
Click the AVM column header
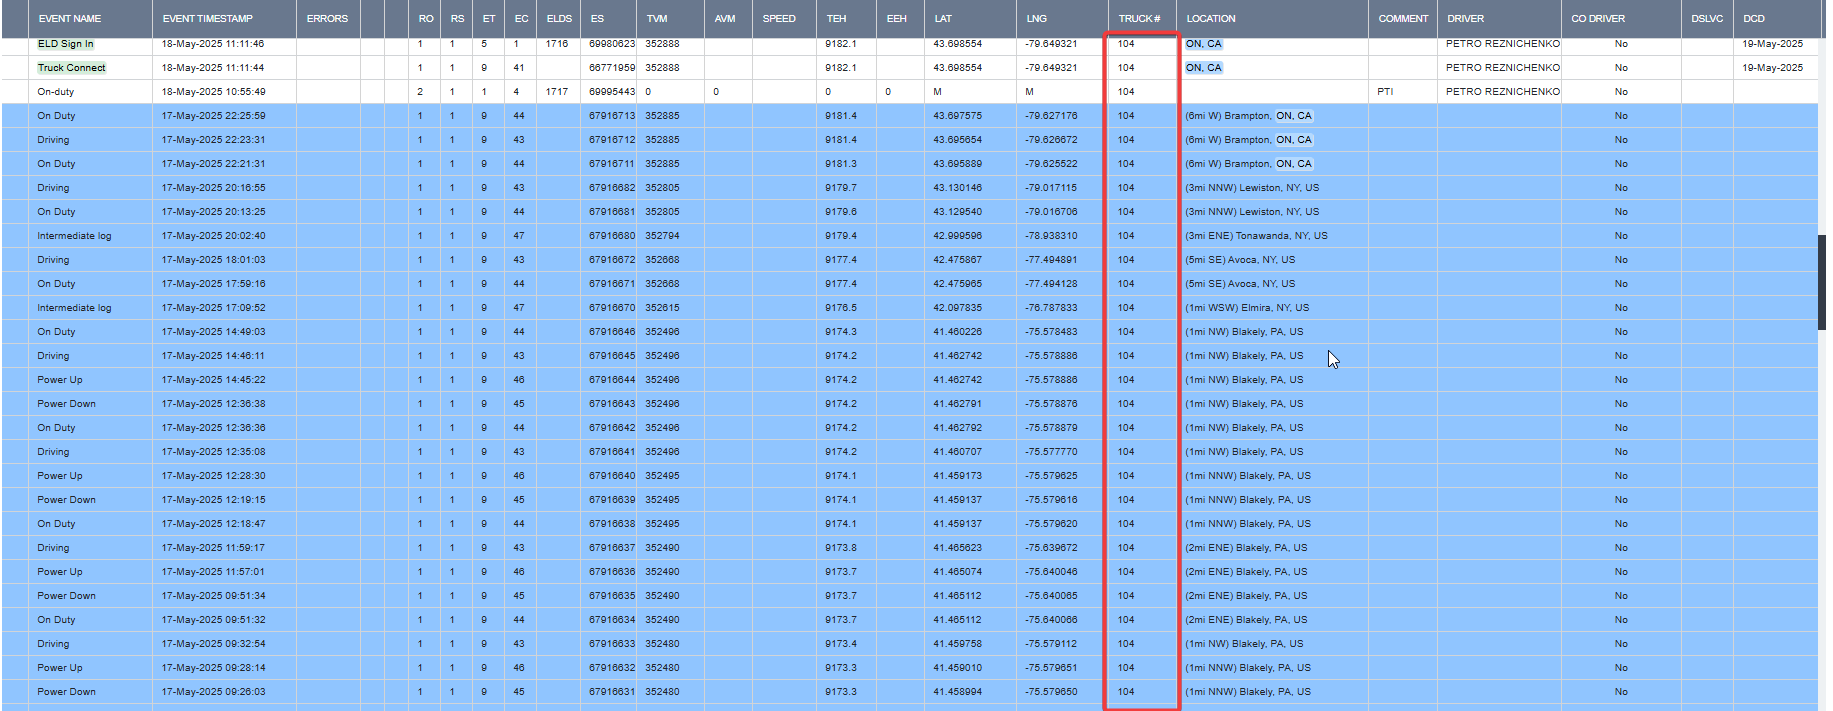[725, 19]
